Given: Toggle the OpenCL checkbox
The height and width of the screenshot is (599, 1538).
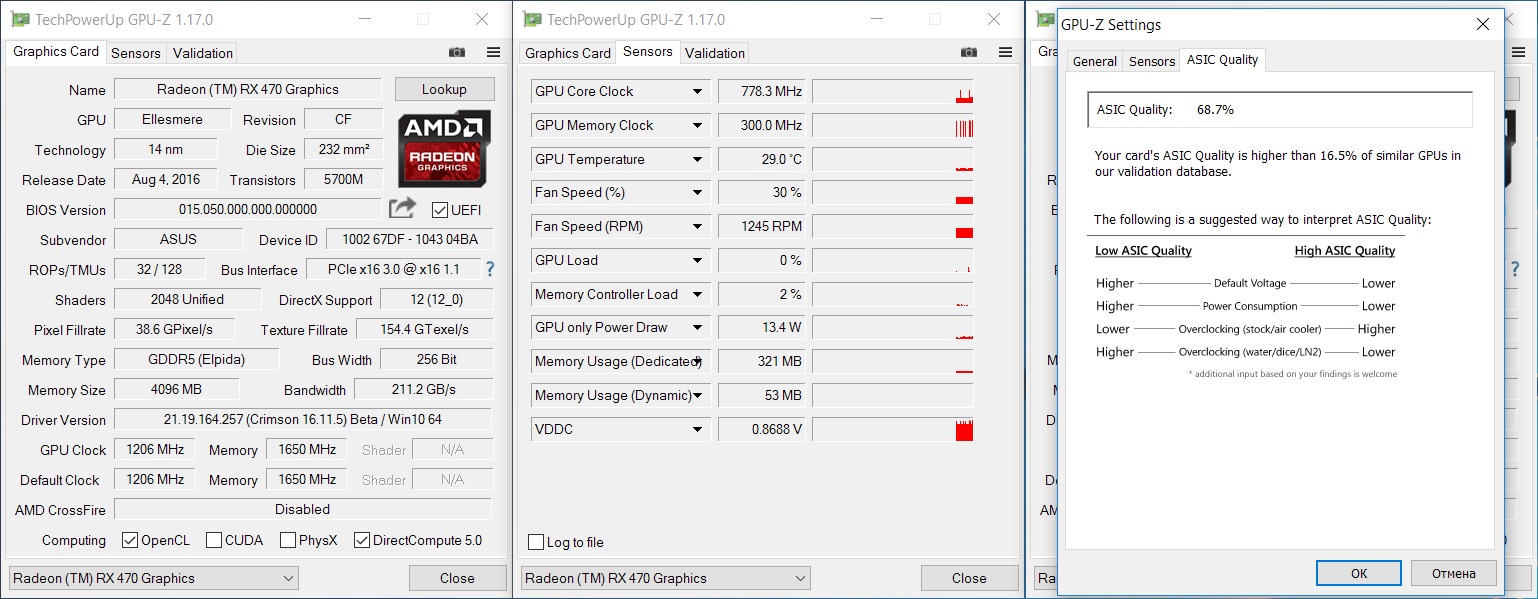Looking at the screenshot, I should [x=130, y=540].
